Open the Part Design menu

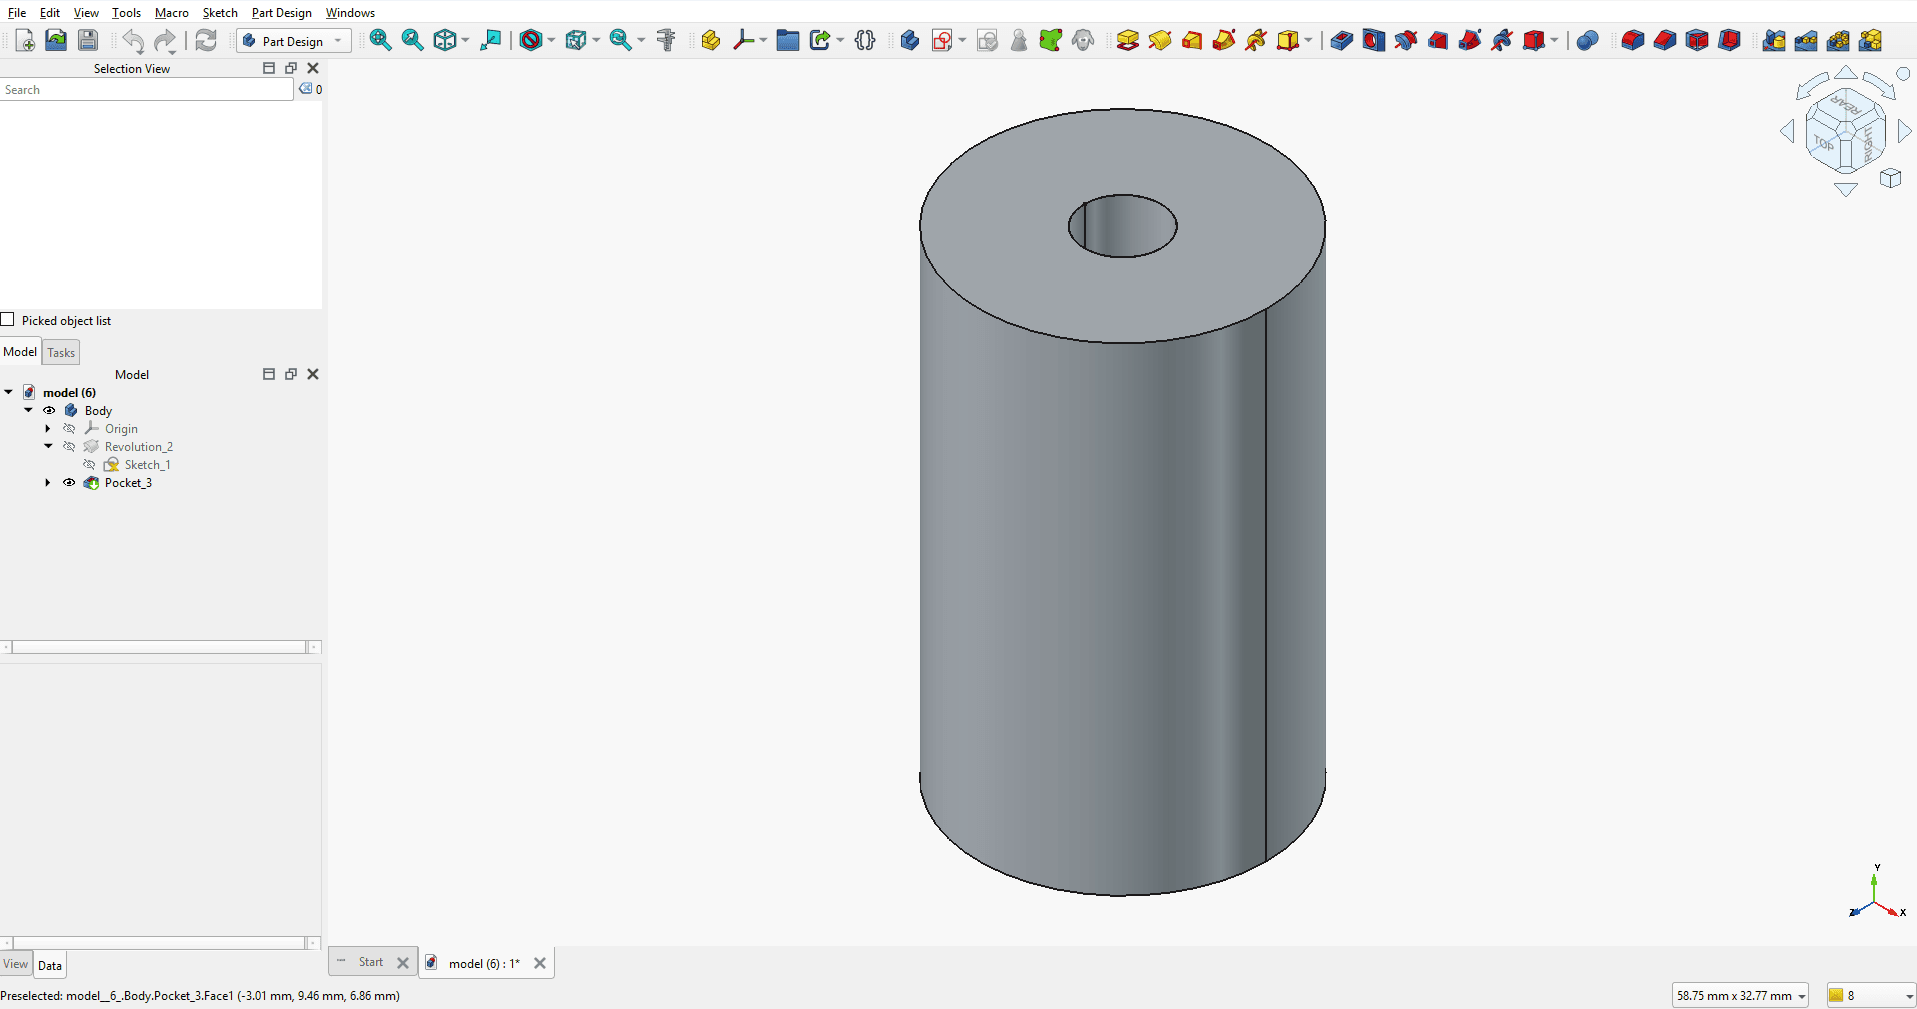click(x=281, y=12)
